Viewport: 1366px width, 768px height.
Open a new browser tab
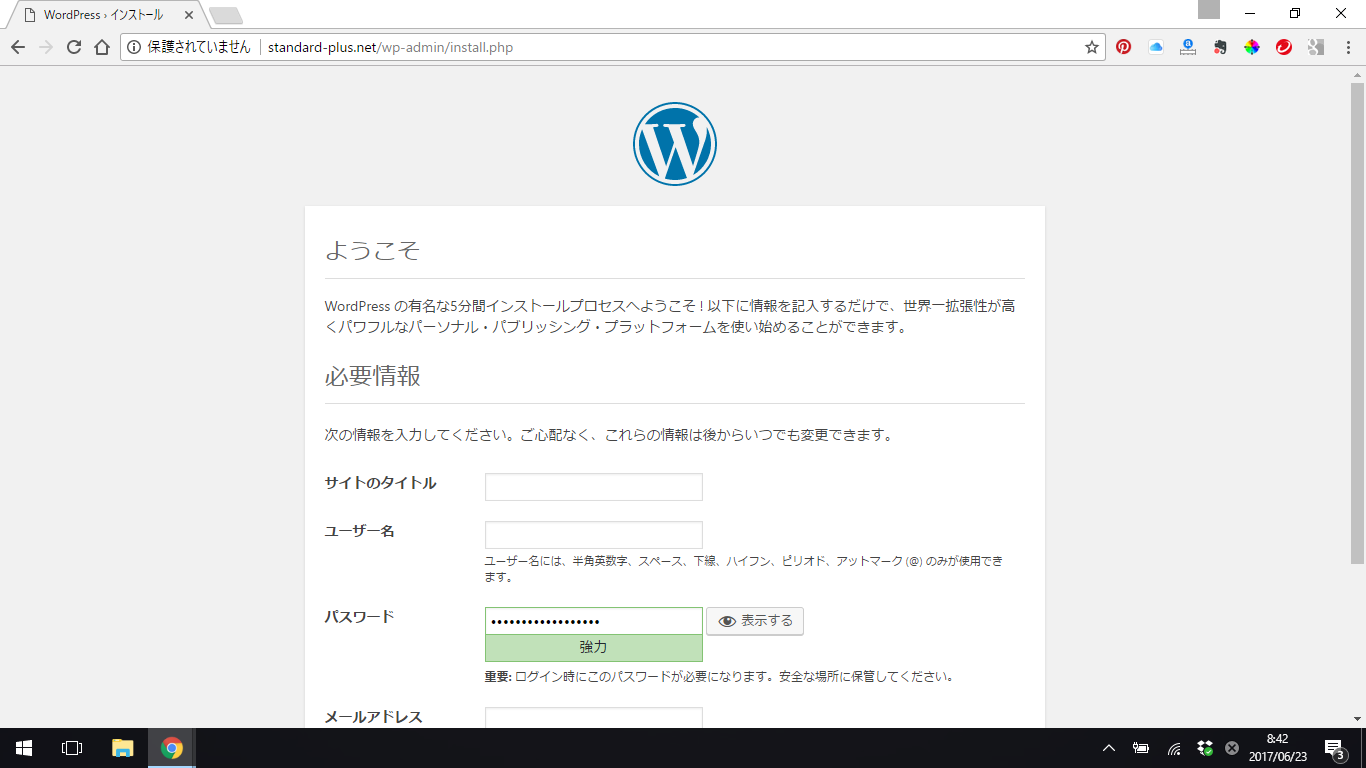pyautogui.click(x=226, y=16)
